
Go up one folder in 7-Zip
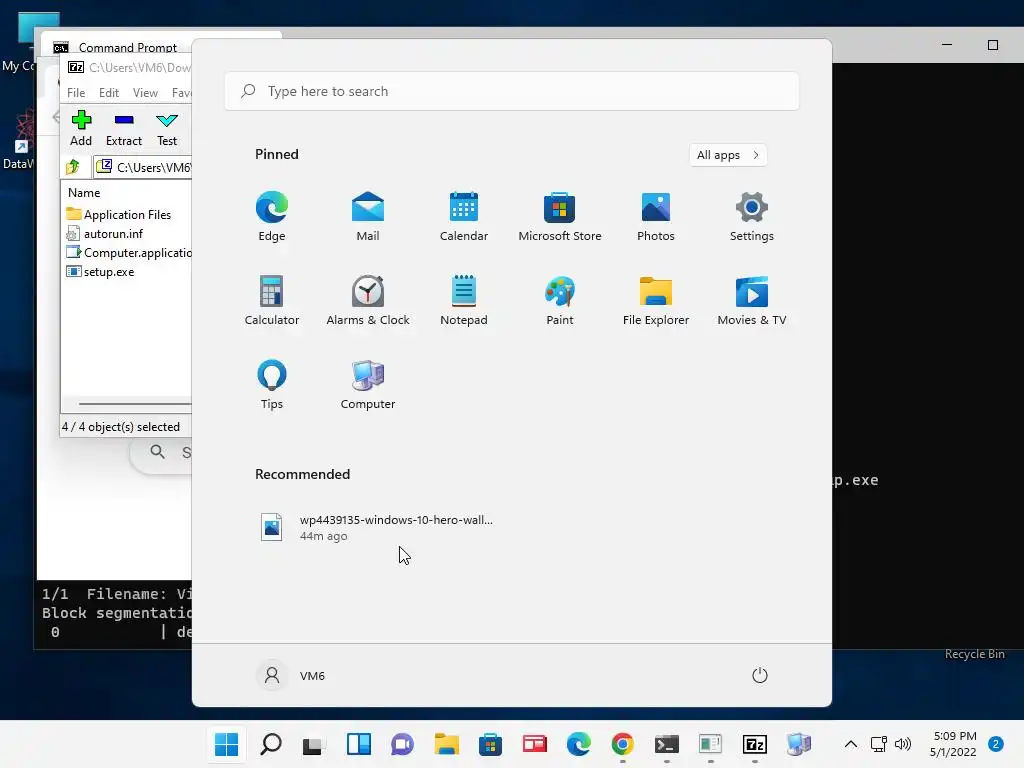click(x=73, y=167)
